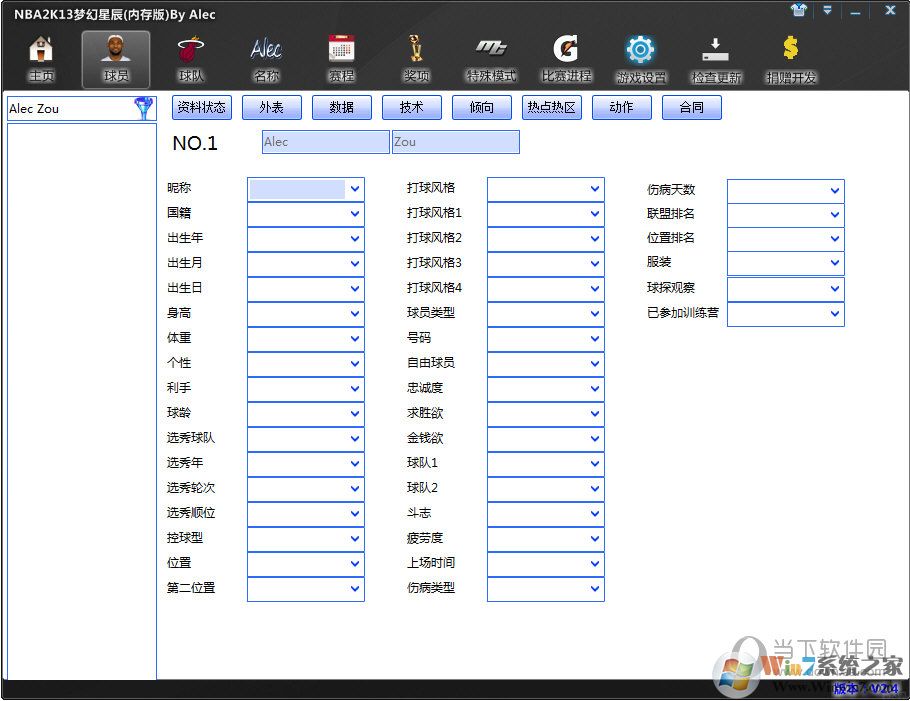Switch to the 外表 (Appearance) tab

point(272,107)
